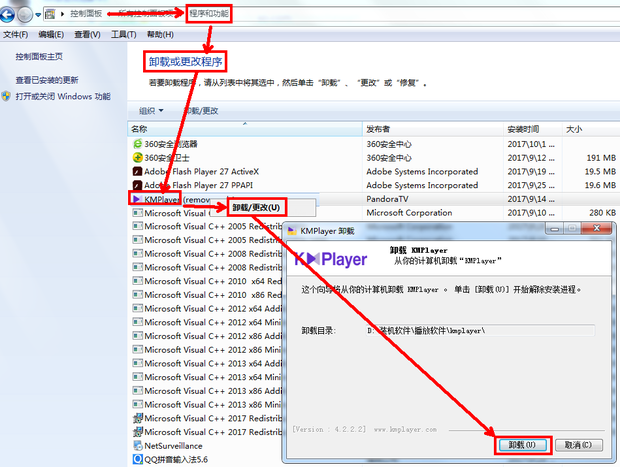Screen dimensions: 620x467
Task: Sort by the 大小 column header
Action: (x=591, y=129)
